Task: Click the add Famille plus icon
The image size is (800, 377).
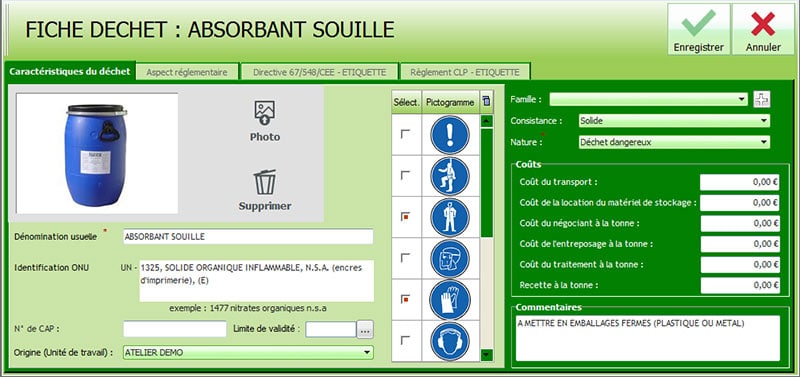Action: (x=761, y=99)
